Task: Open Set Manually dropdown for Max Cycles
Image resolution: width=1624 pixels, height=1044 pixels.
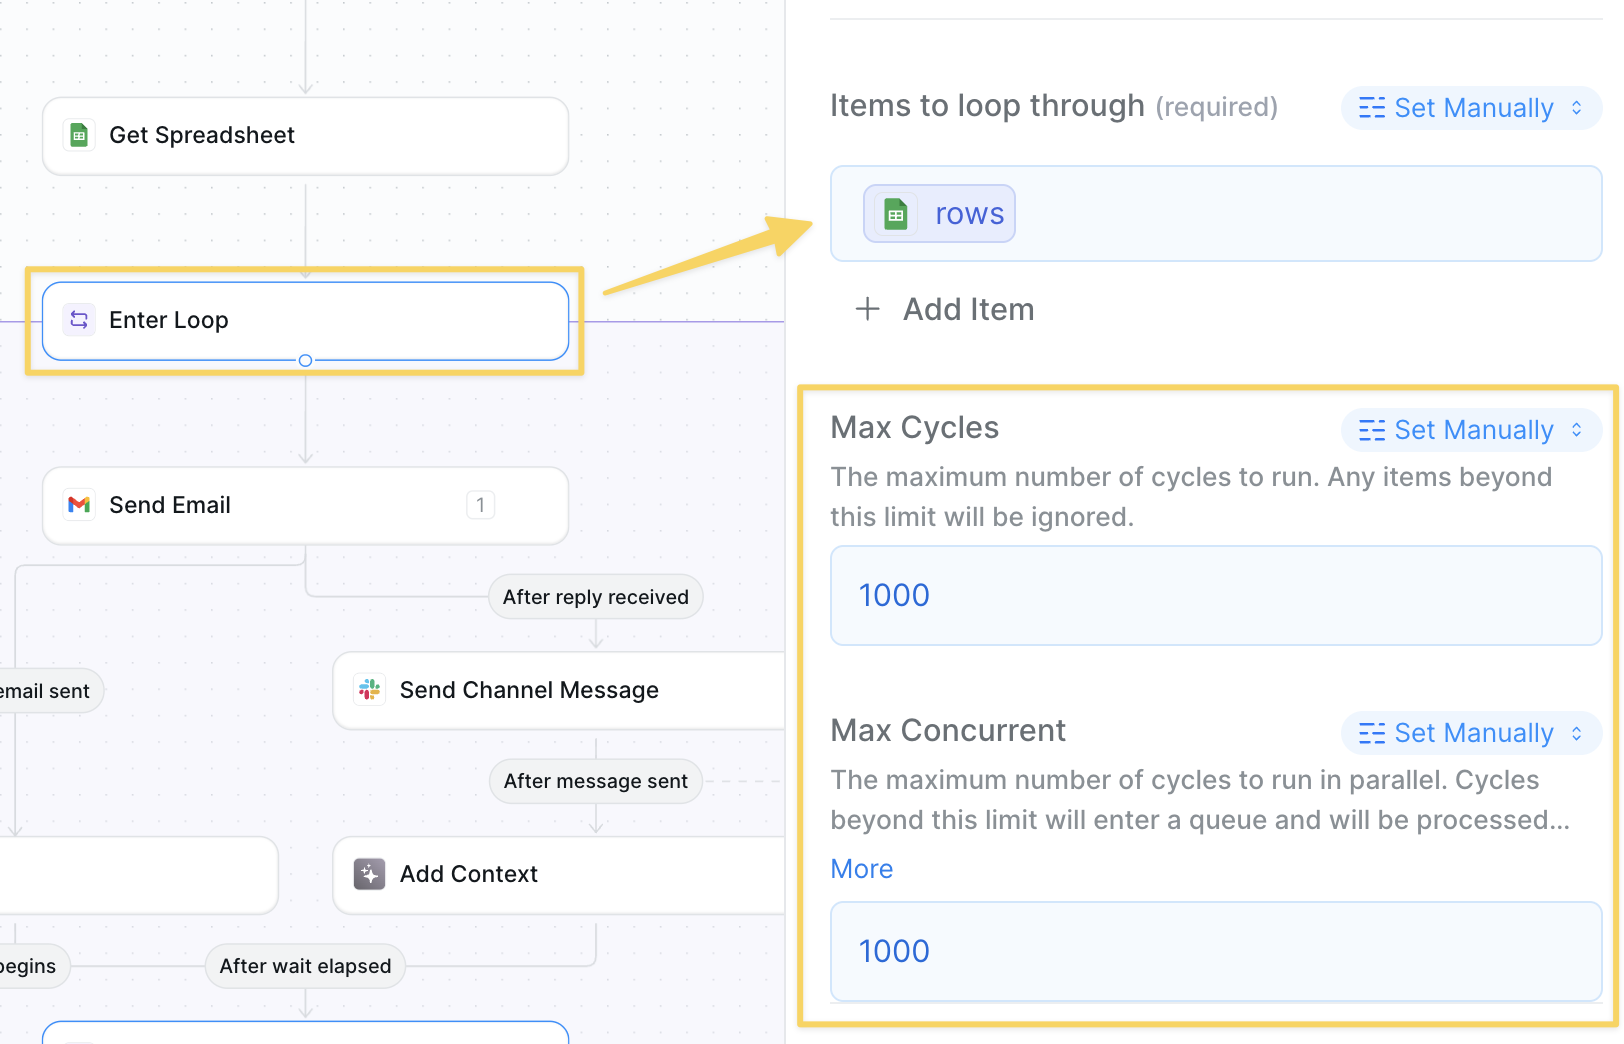Action: pyautogui.click(x=1471, y=430)
